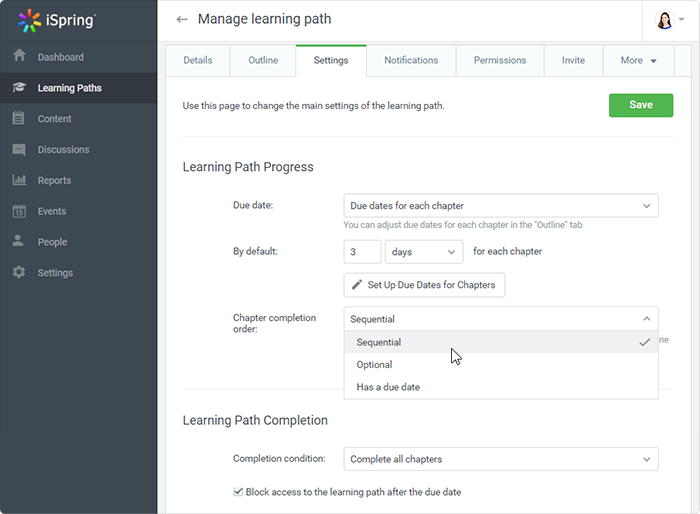
Task: Toggle Block access after due date checkbox
Action: click(x=238, y=492)
